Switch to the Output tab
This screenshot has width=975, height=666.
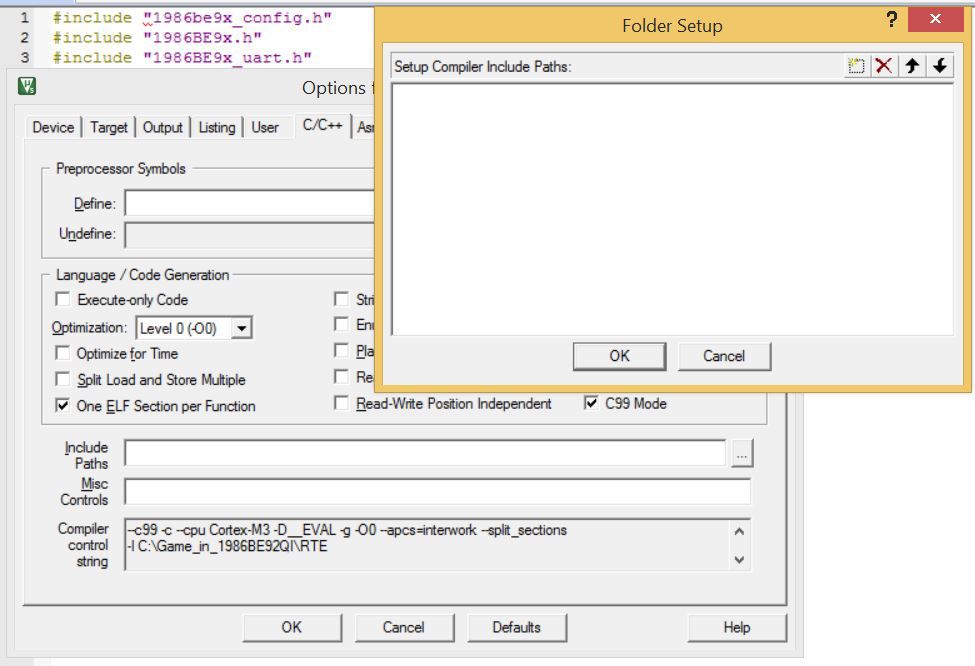pos(163,127)
